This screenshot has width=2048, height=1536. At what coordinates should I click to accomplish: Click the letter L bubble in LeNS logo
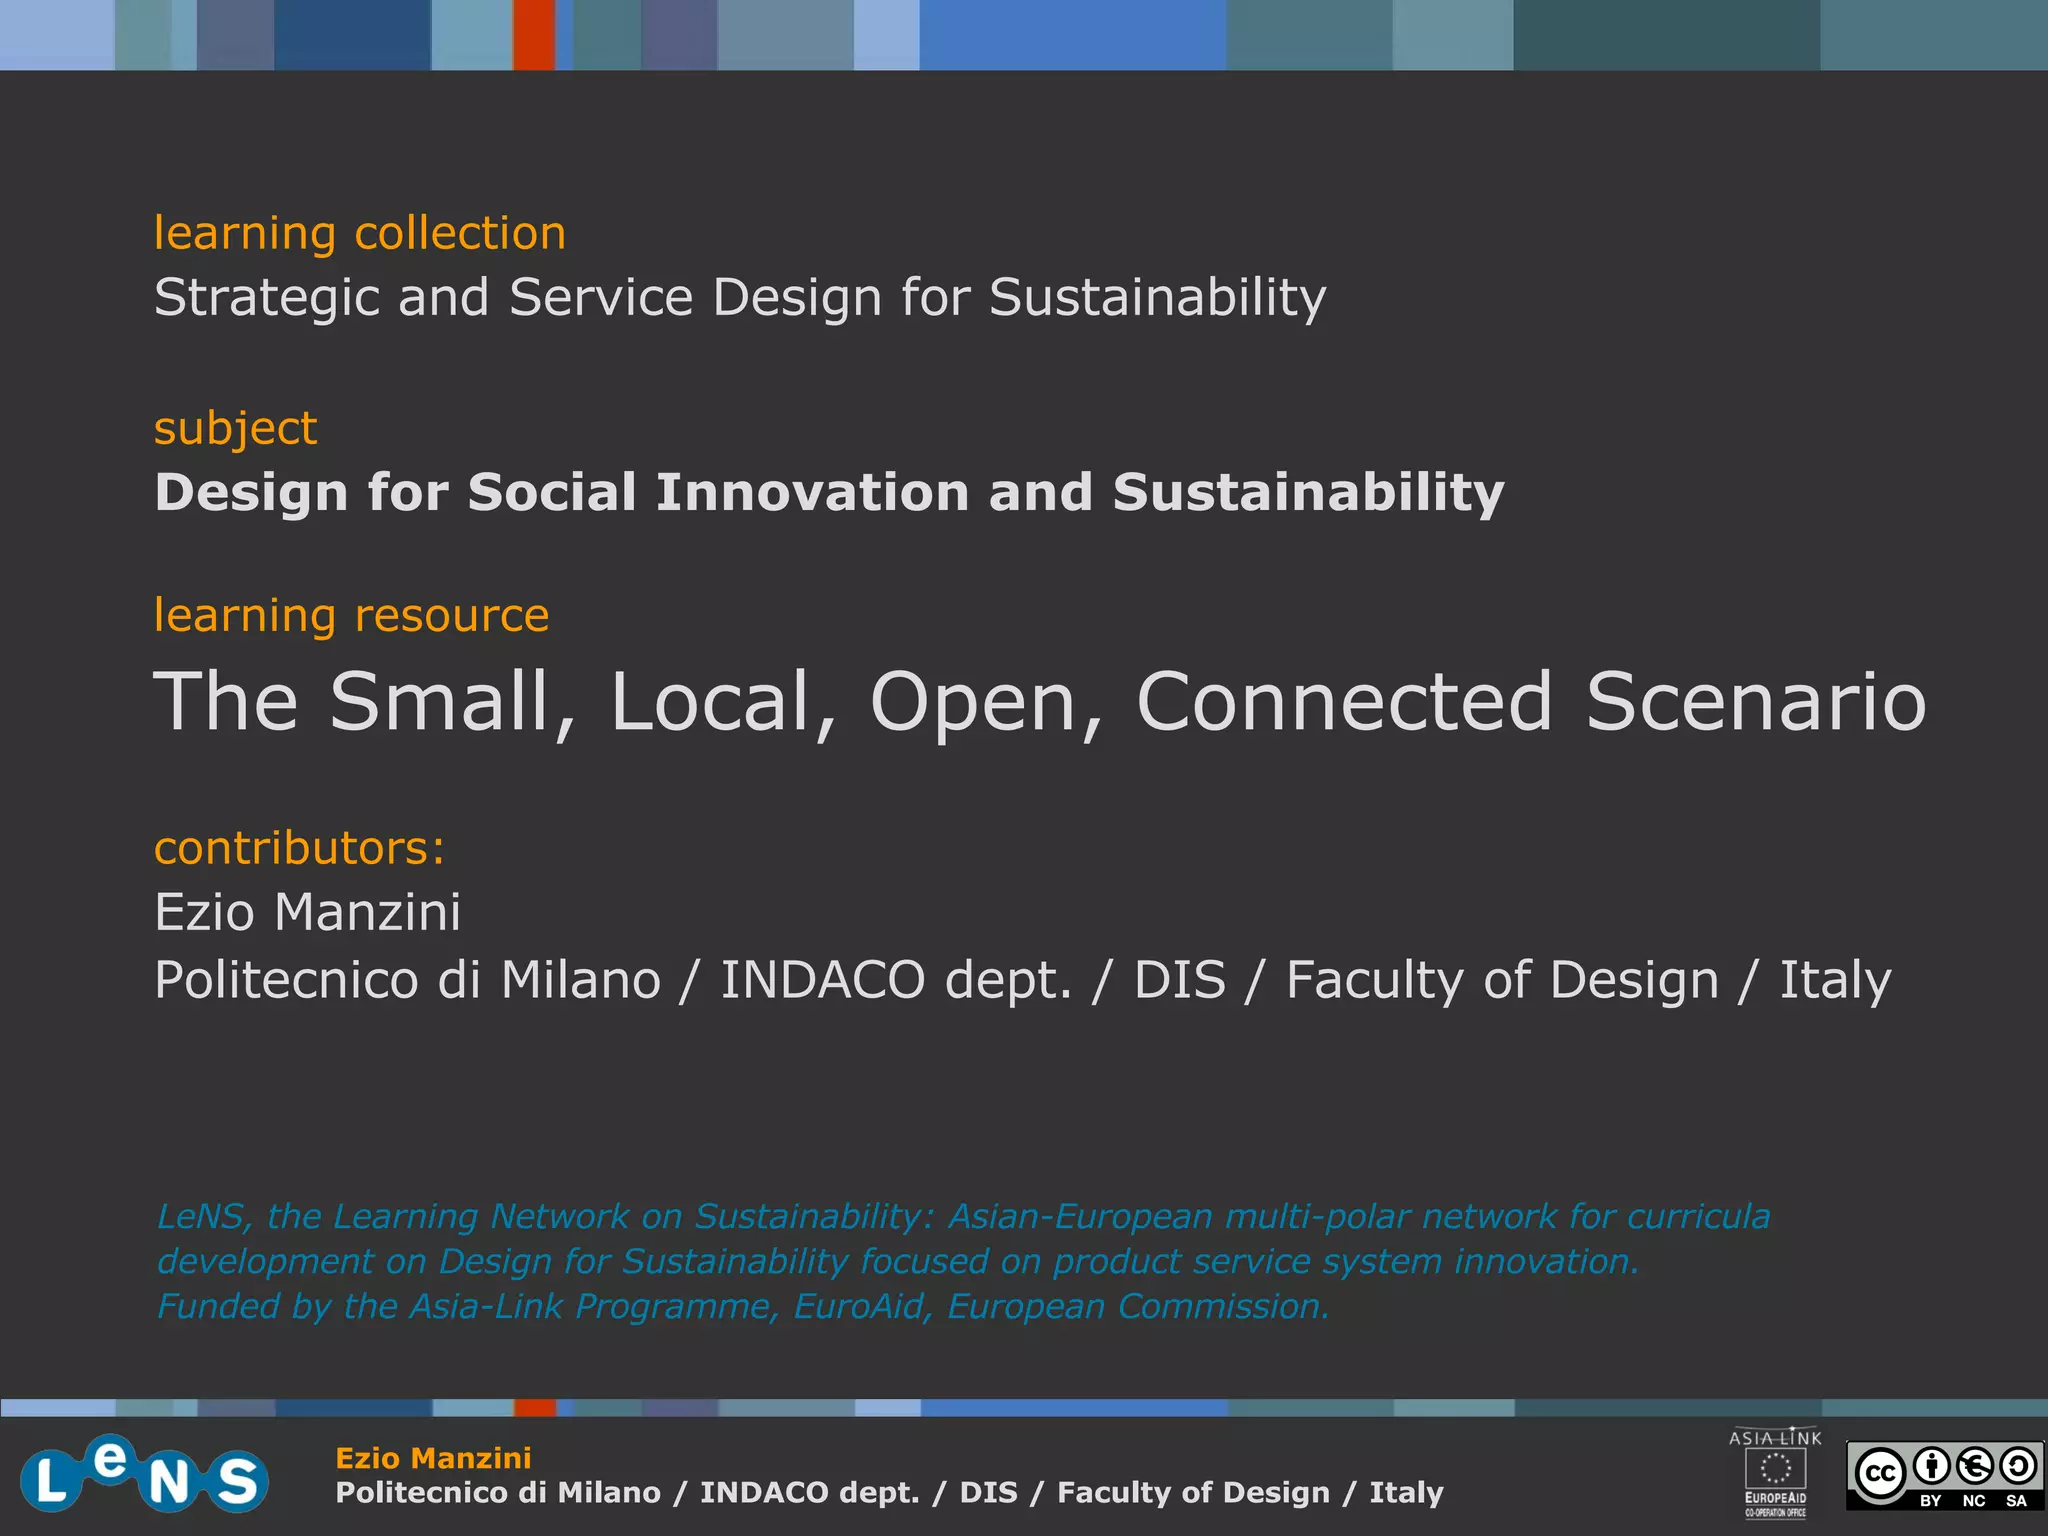[48, 1481]
